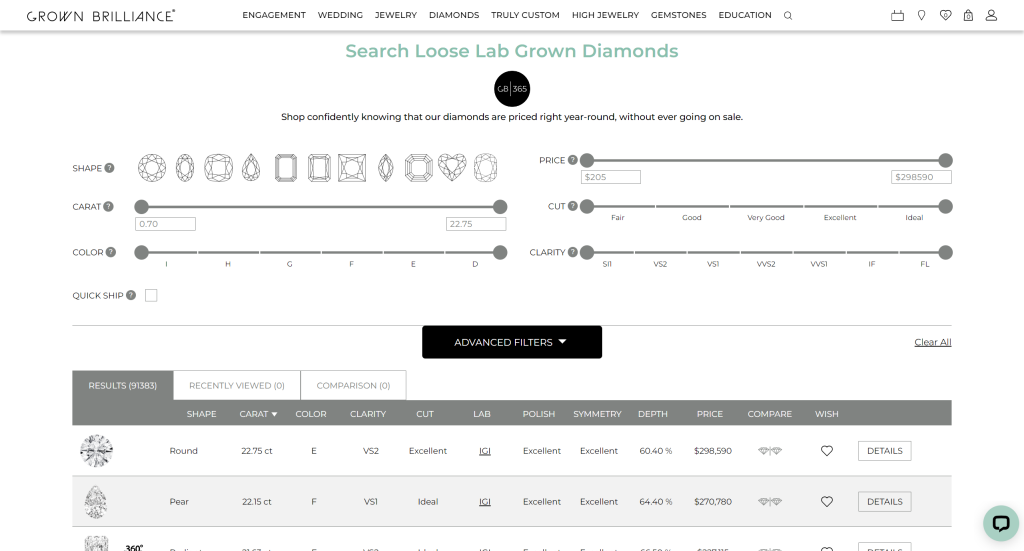Image resolution: width=1024 pixels, height=551 pixels.
Task: Focus the maximum carat 22.75 field
Action: click(476, 224)
